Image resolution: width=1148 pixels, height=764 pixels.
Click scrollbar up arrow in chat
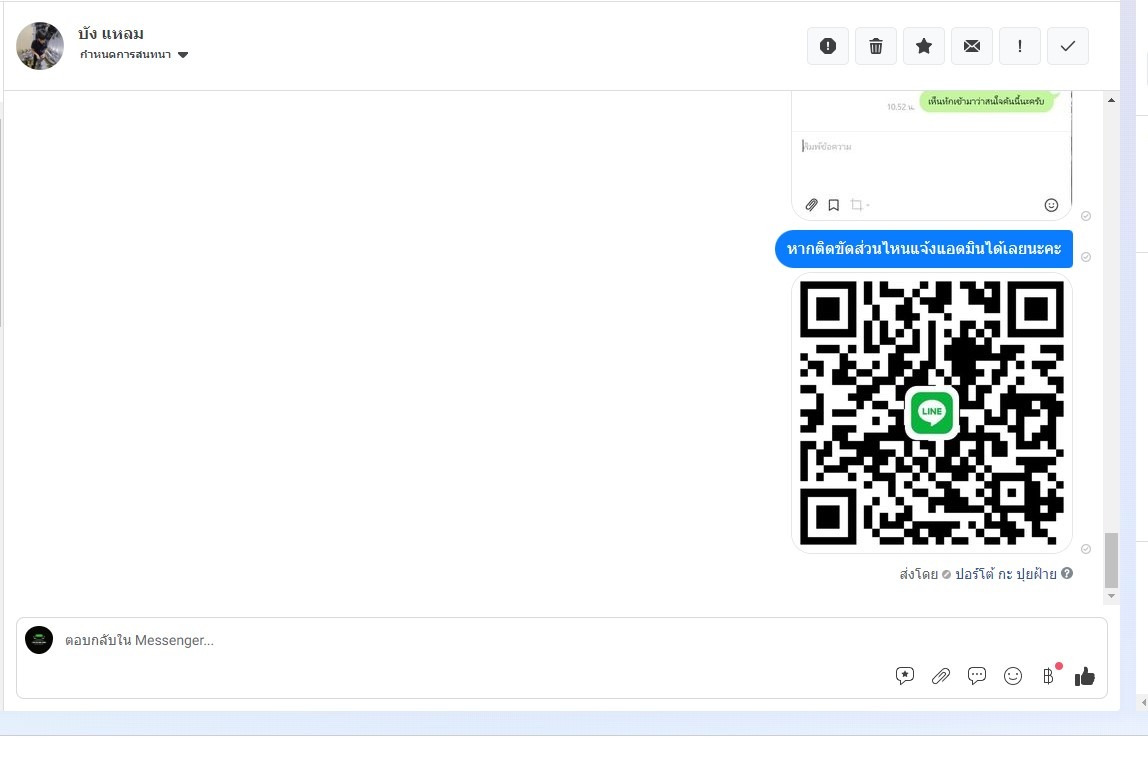click(x=1111, y=100)
